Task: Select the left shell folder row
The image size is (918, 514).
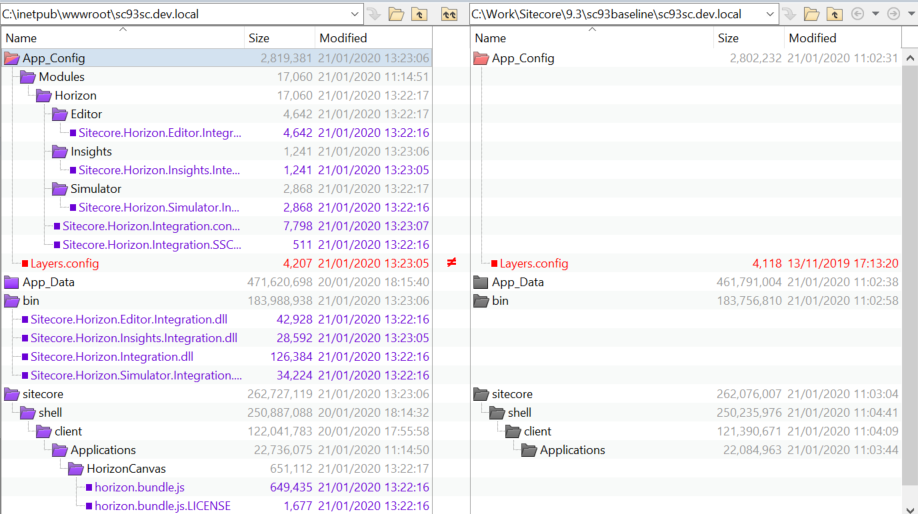Action: coord(217,413)
